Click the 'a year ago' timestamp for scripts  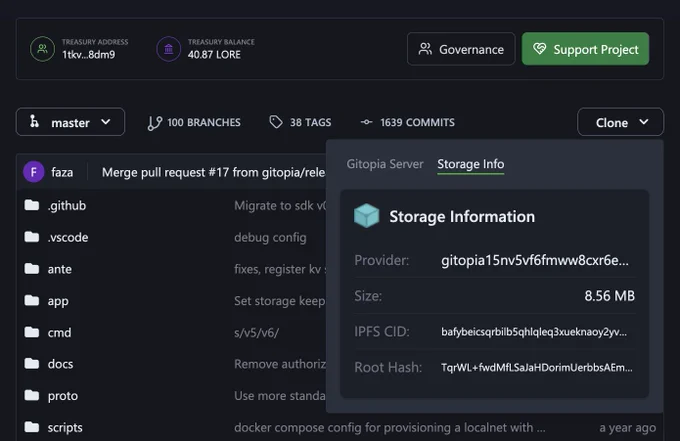click(x=628, y=428)
